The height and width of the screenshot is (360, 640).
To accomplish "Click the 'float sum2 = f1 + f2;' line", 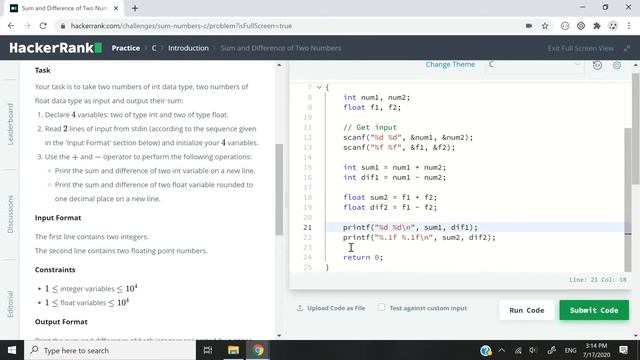I will coord(390,197).
